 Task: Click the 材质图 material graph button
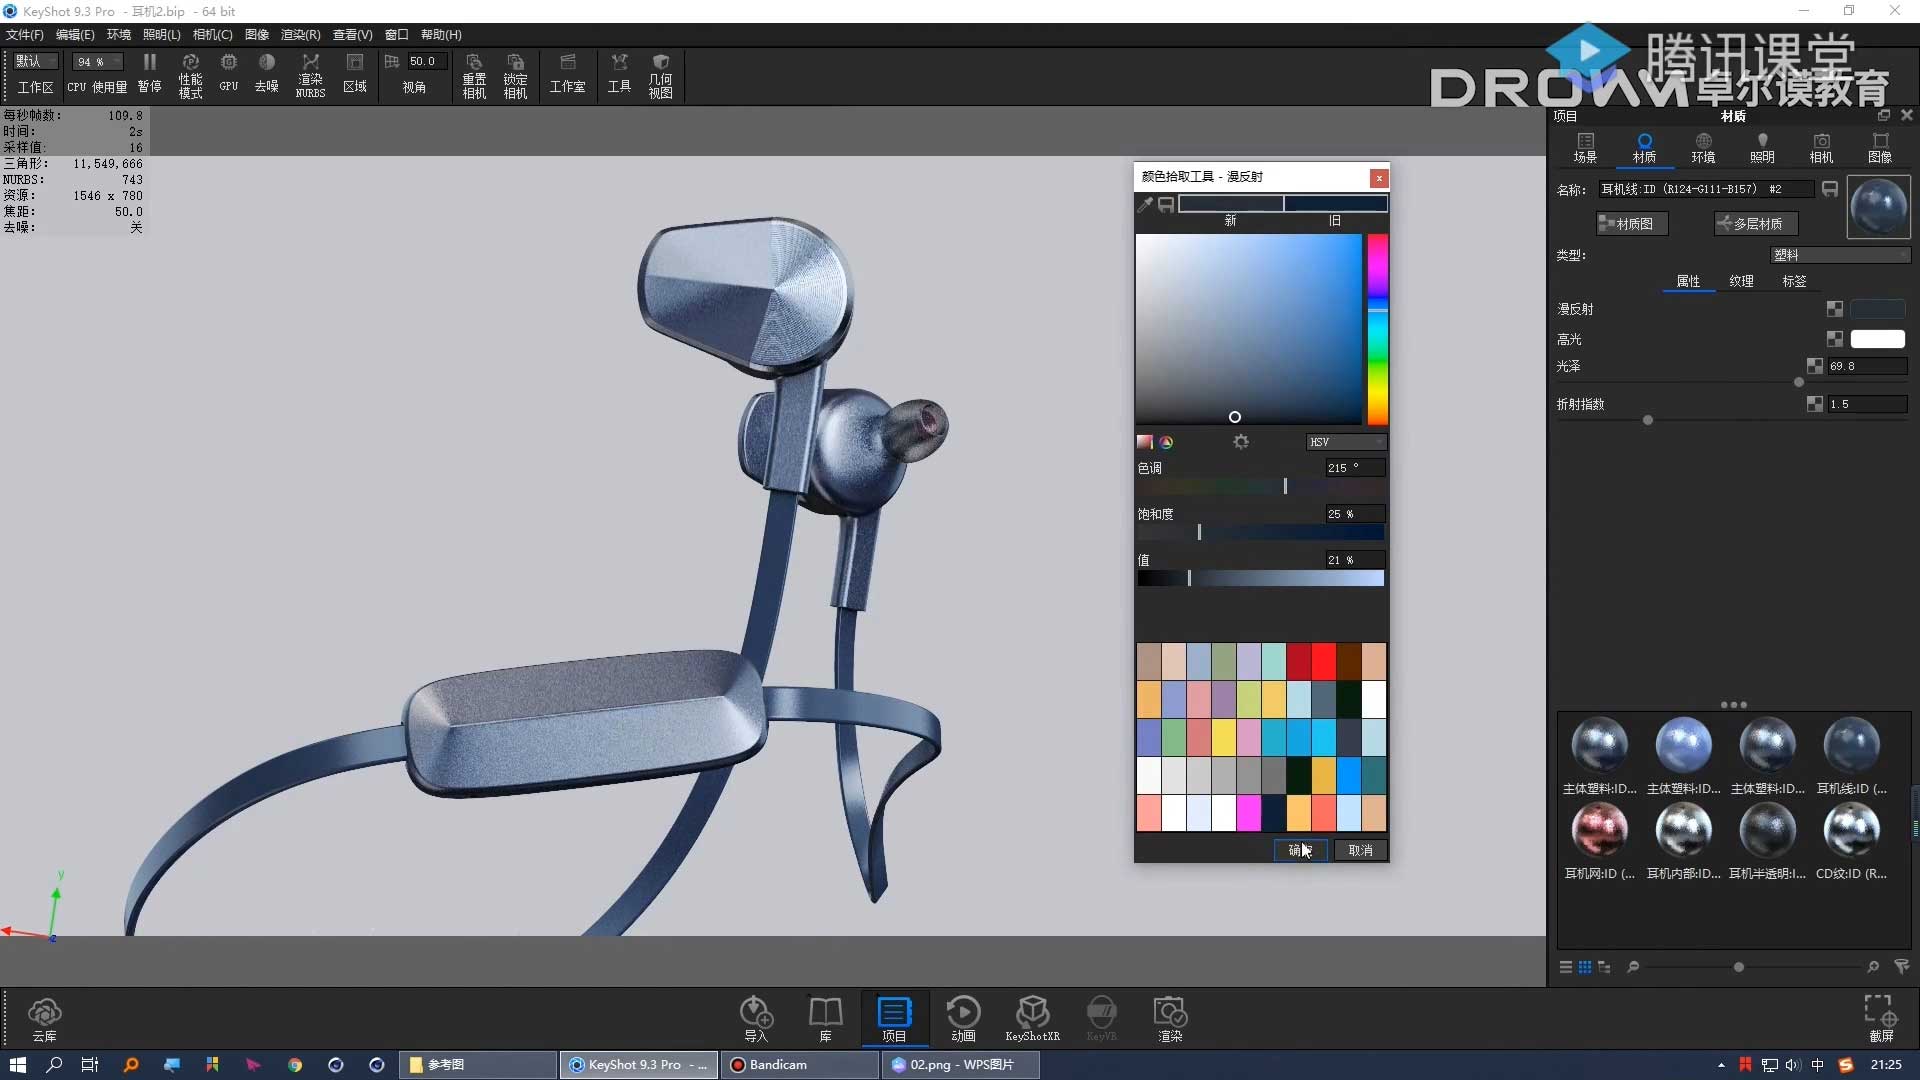1632,224
